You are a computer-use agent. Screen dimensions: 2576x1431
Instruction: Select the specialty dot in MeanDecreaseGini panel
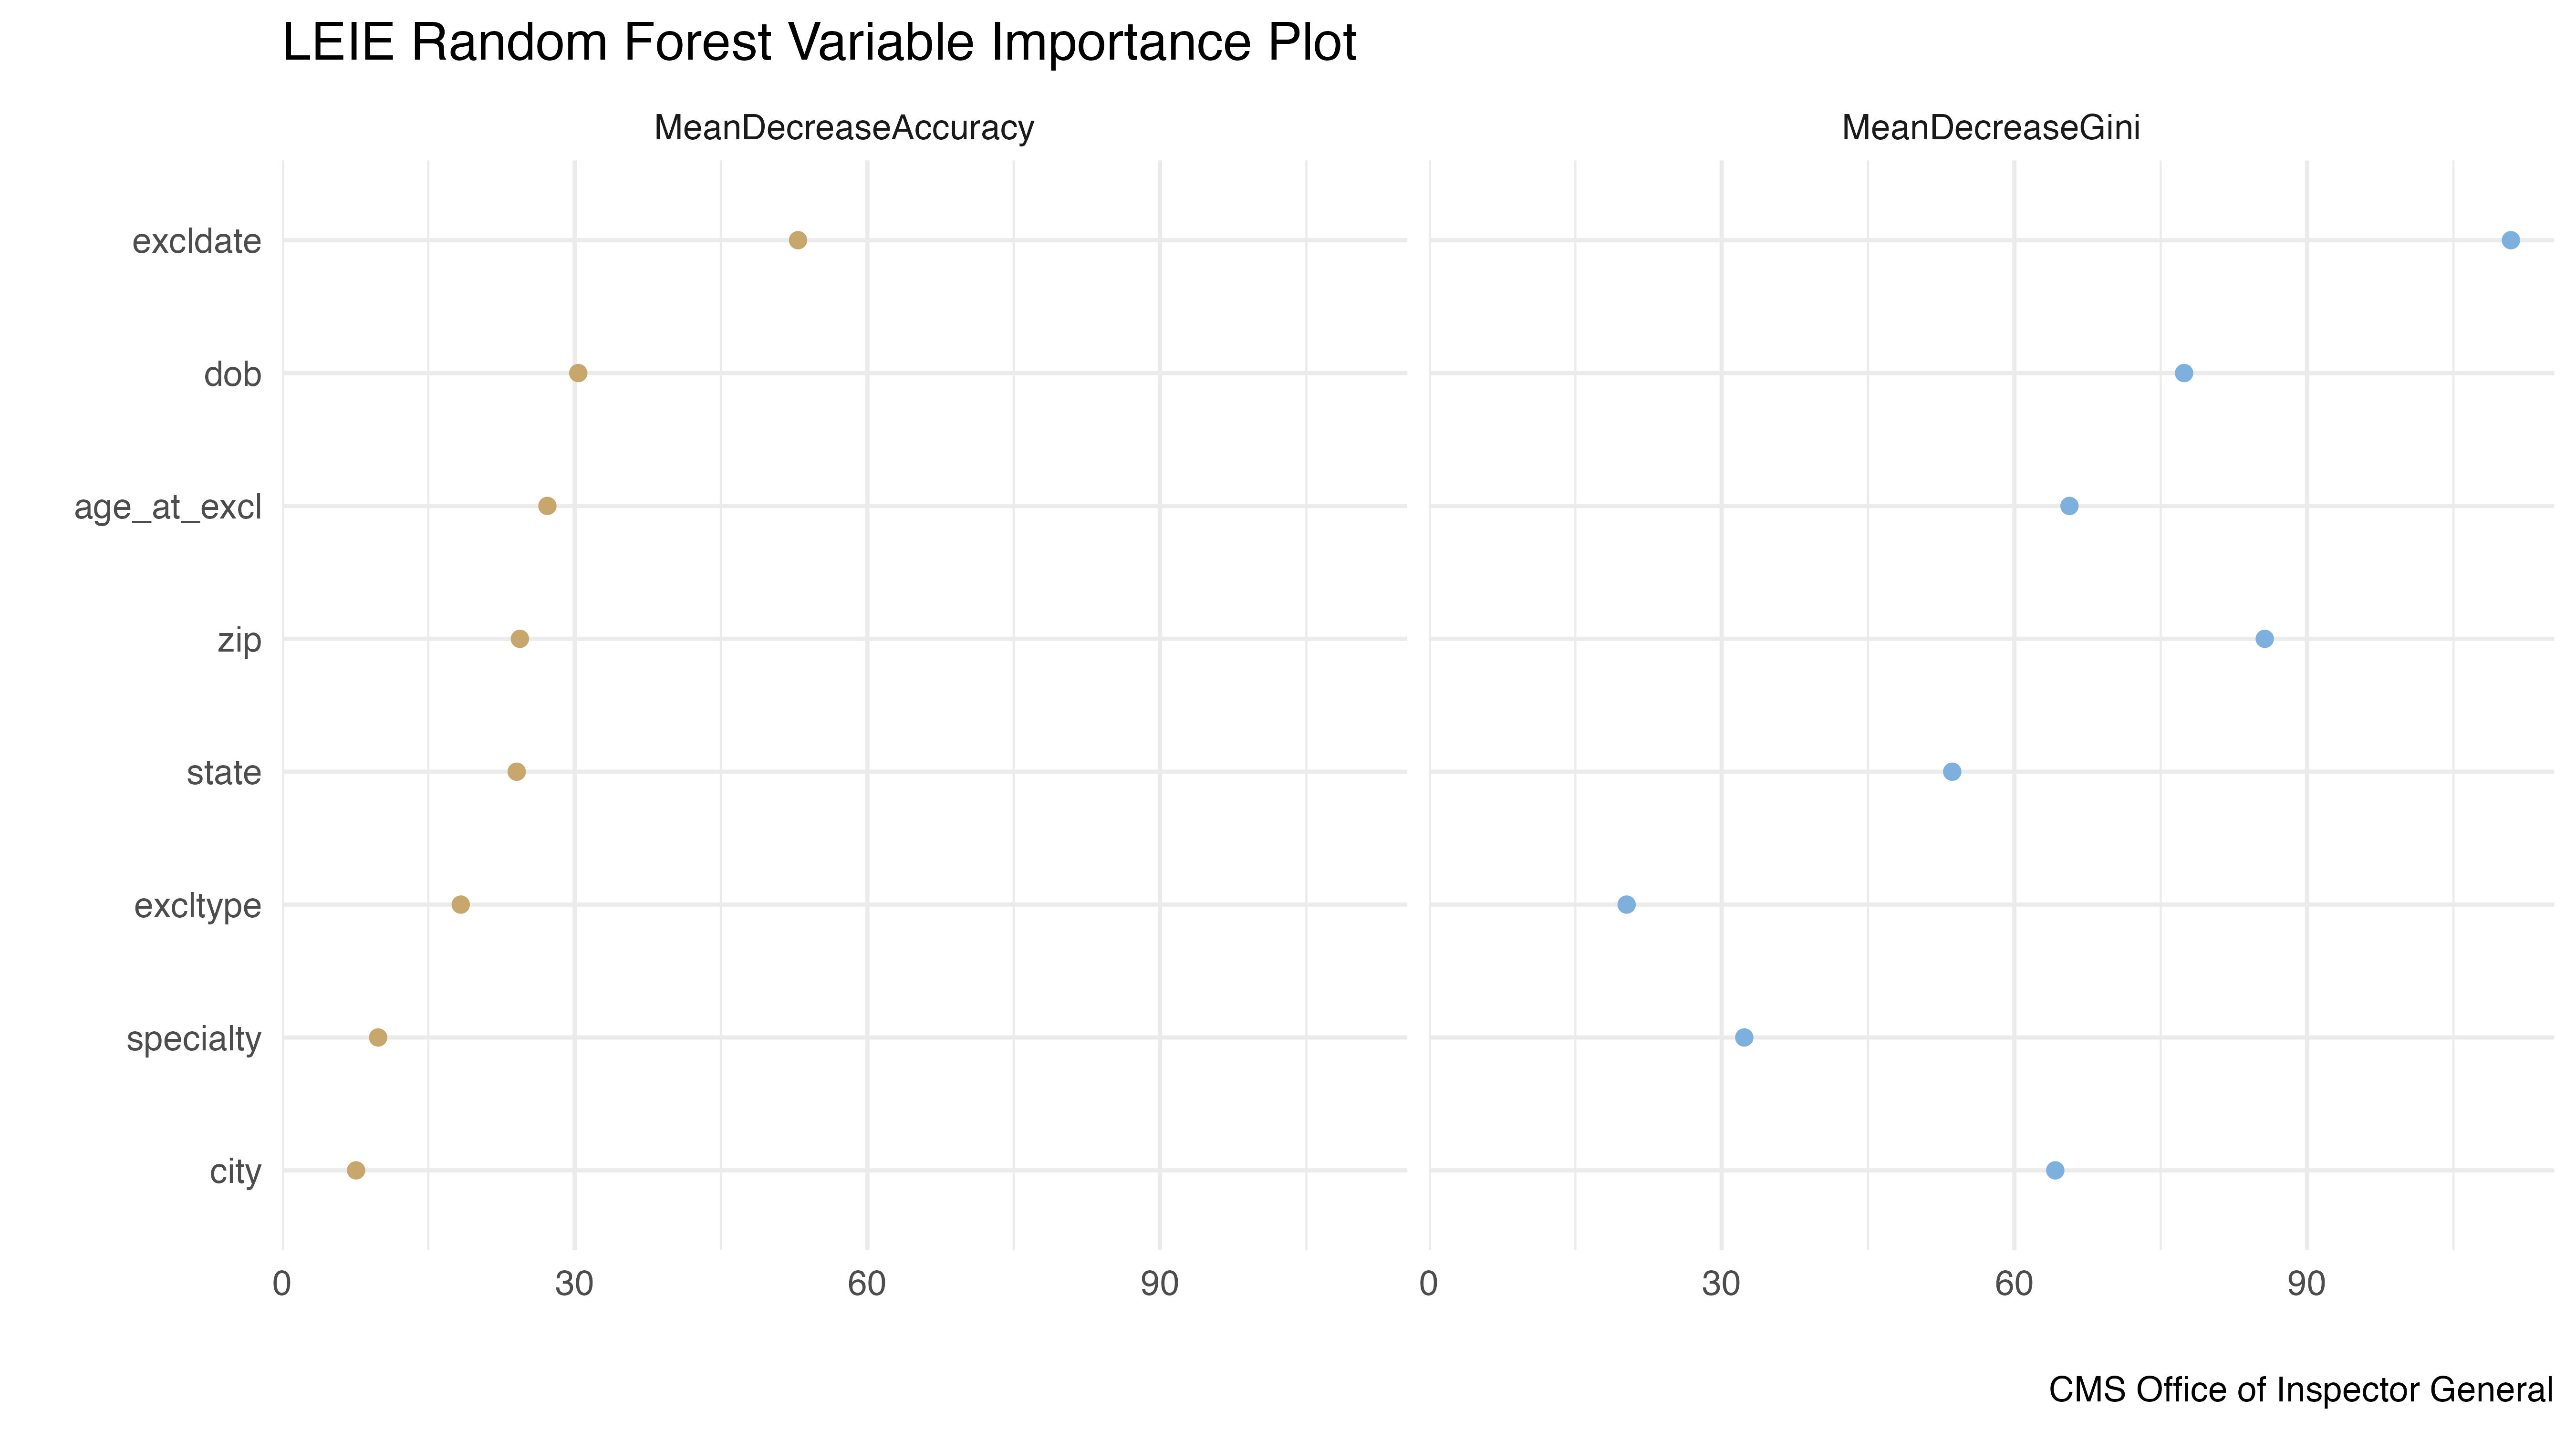pyautogui.click(x=1744, y=1038)
